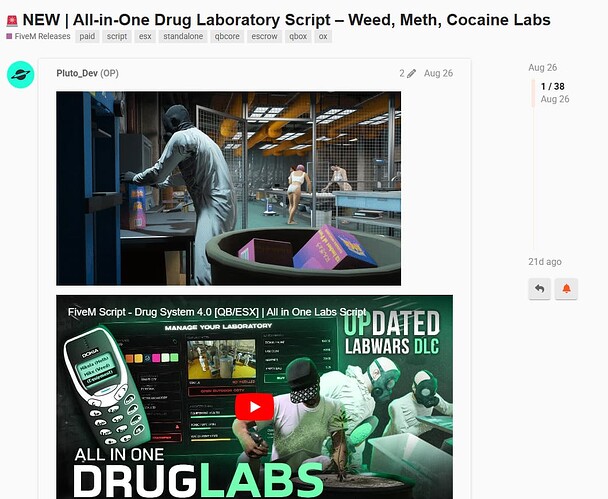Click the reply arrow button

(x=539, y=289)
